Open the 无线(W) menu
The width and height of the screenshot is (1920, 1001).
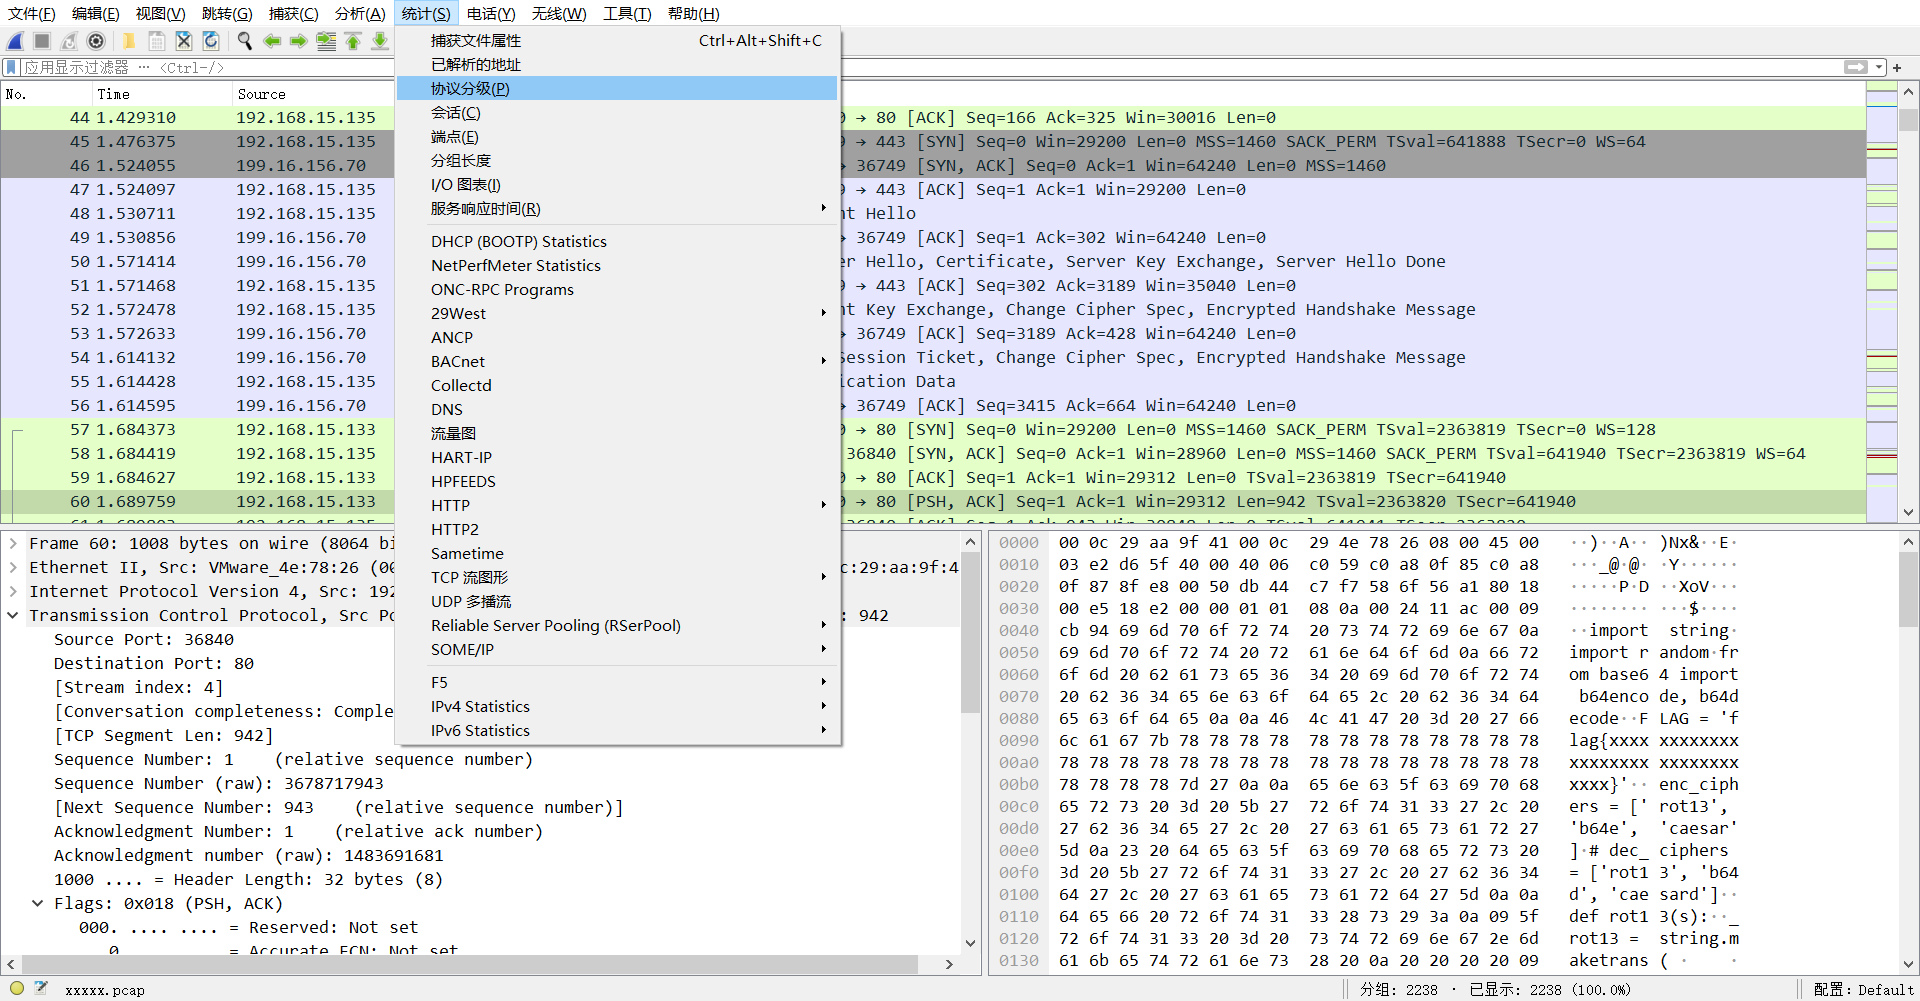[559, 13]
